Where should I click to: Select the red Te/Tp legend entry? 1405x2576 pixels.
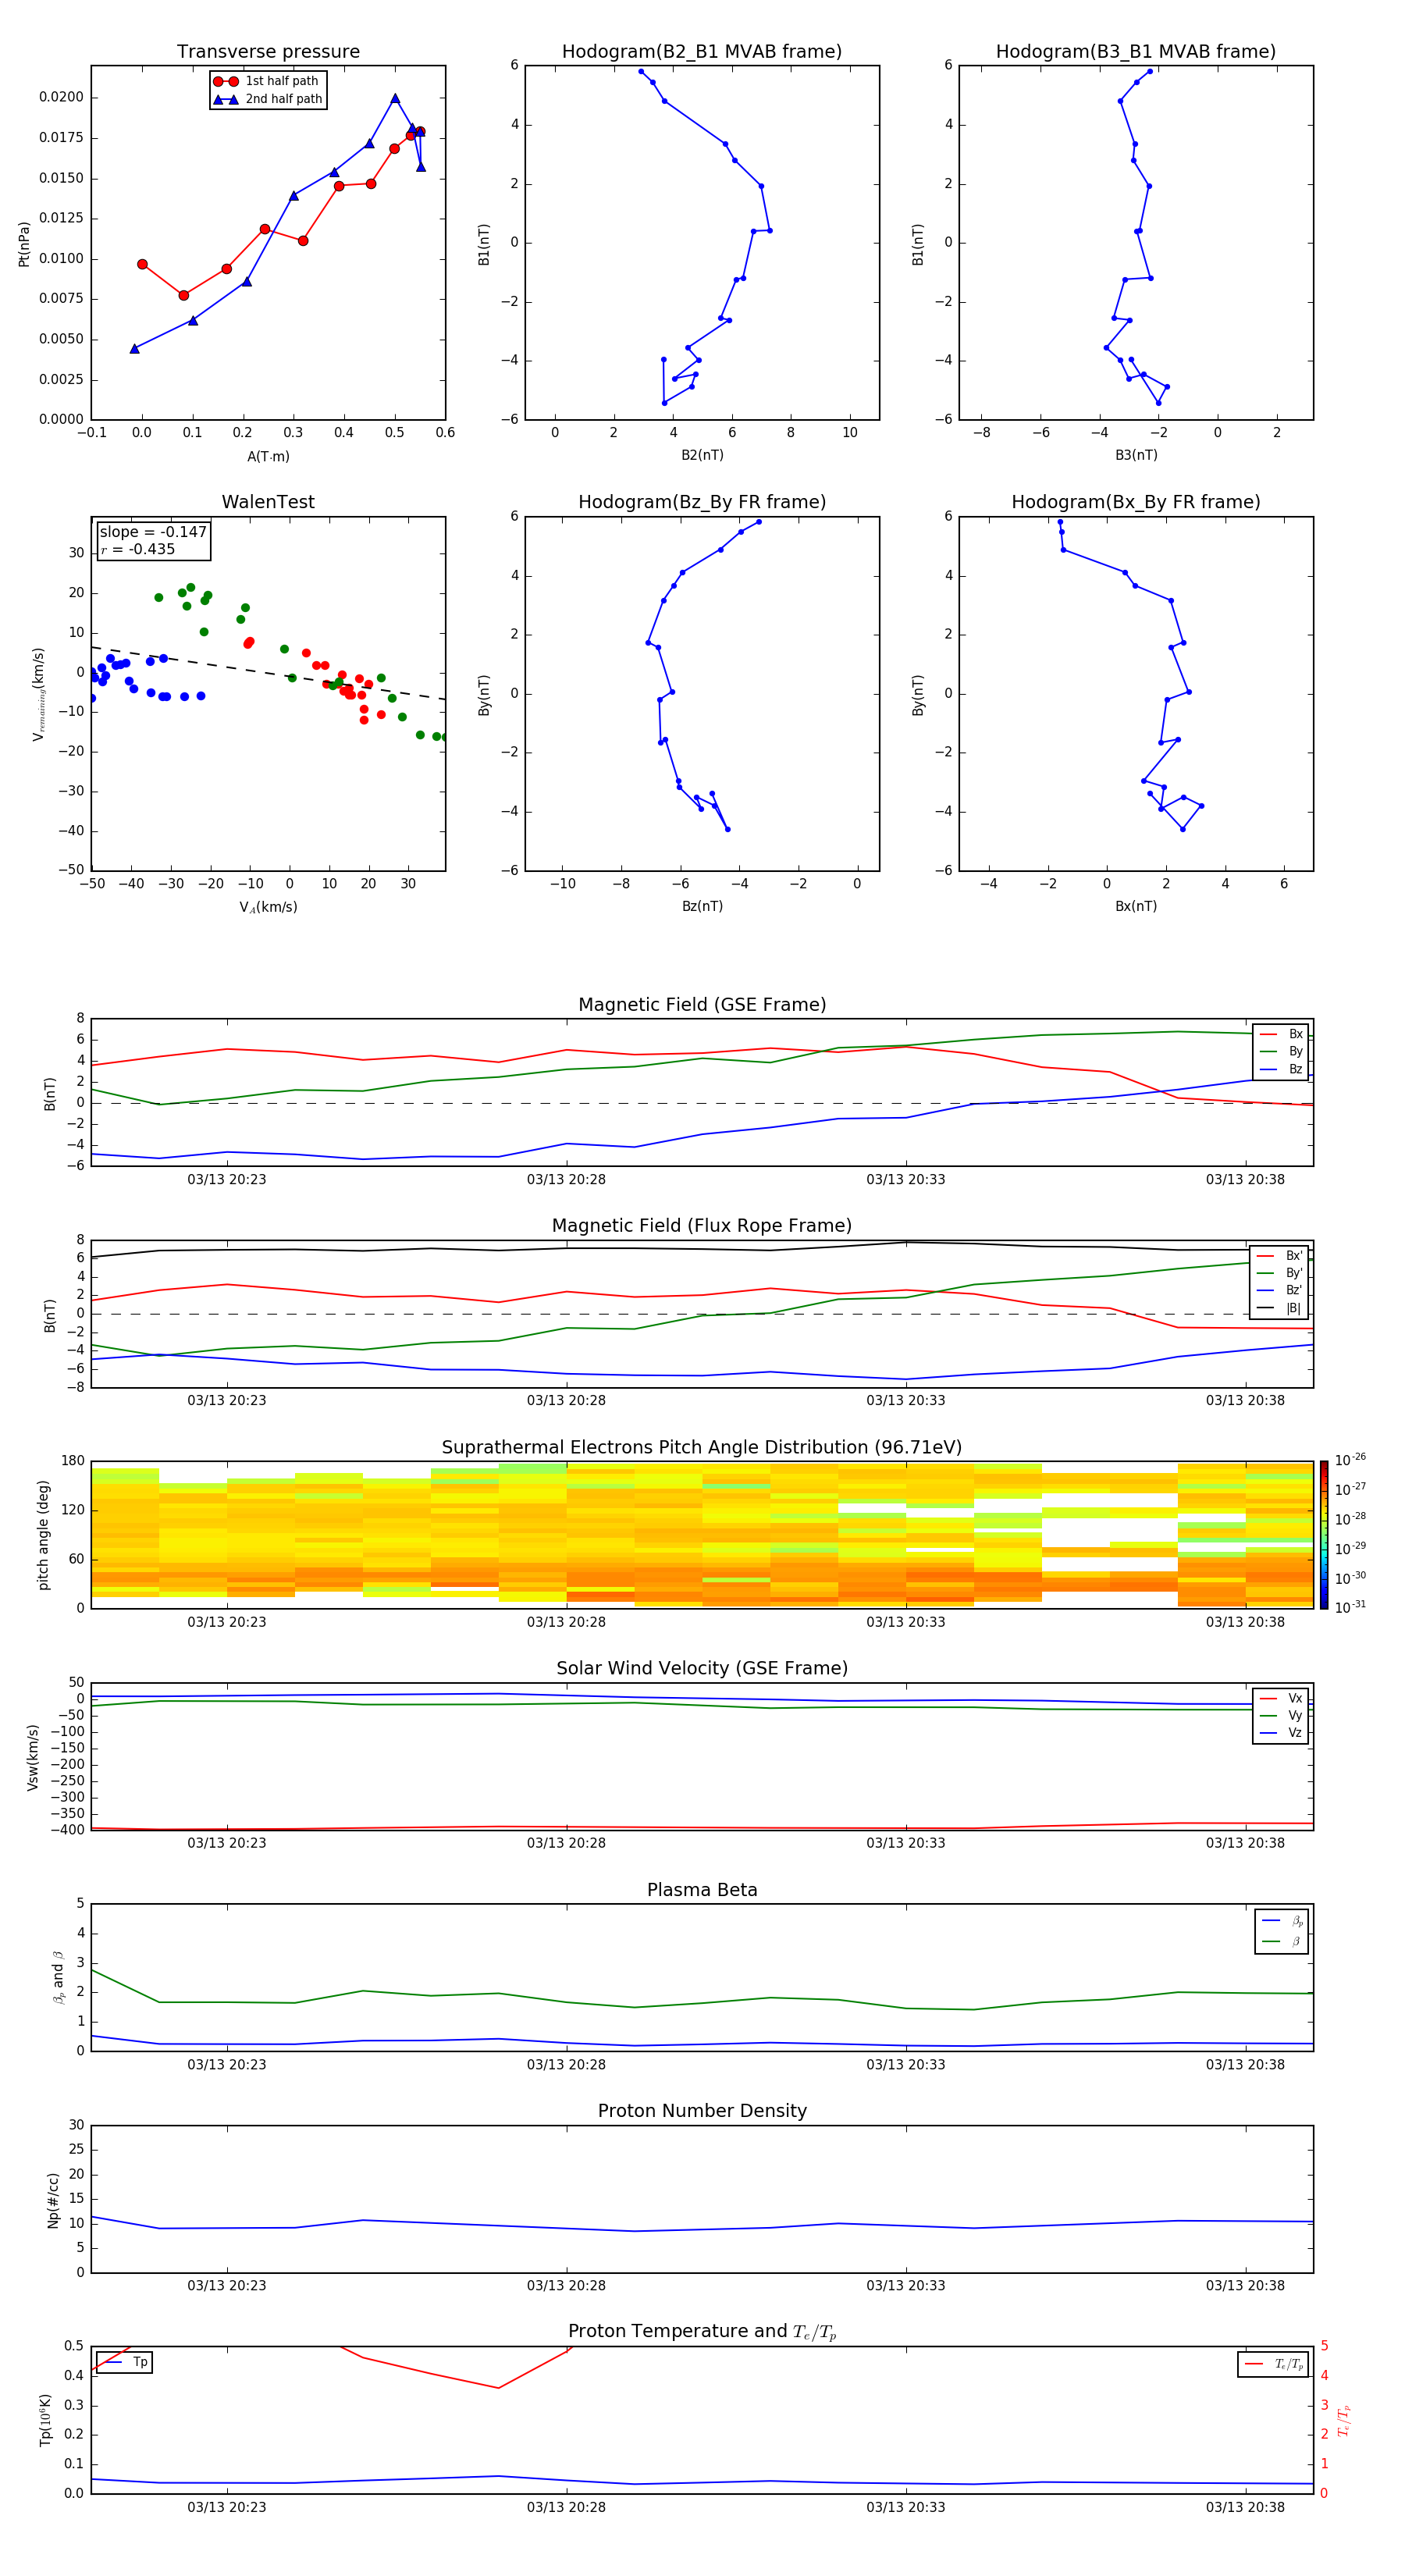tap(1274, 2364)
